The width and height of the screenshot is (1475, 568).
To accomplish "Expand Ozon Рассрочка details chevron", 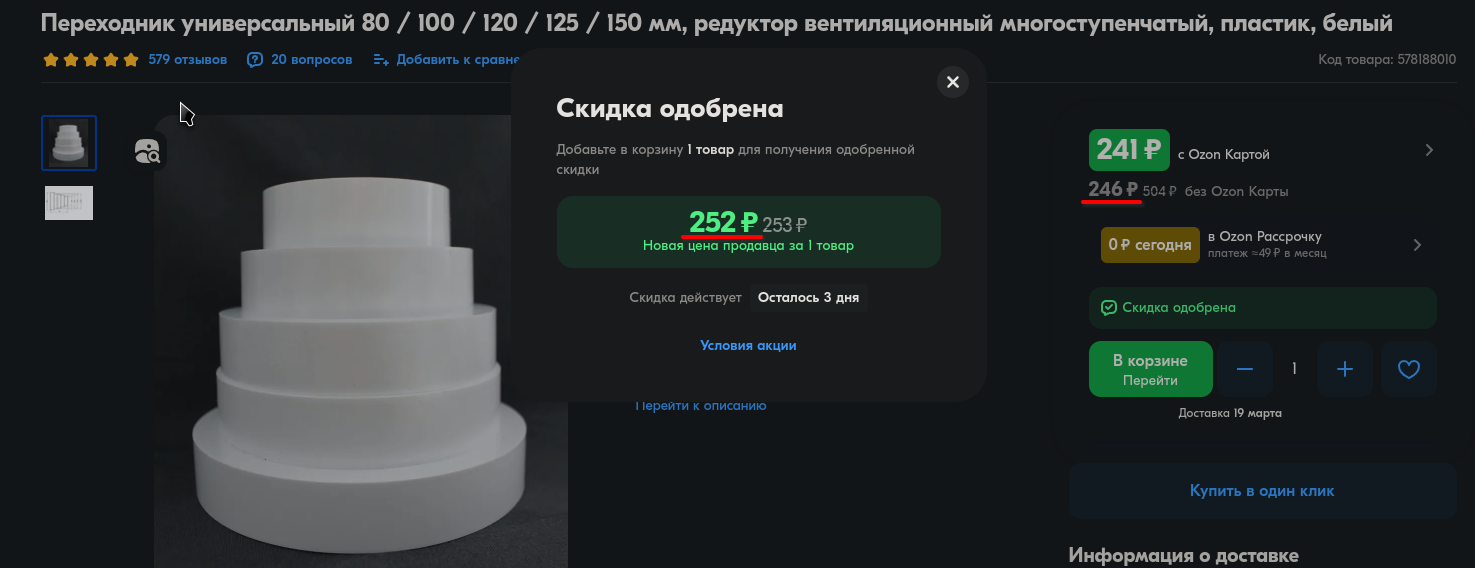I will [1417, 245].
